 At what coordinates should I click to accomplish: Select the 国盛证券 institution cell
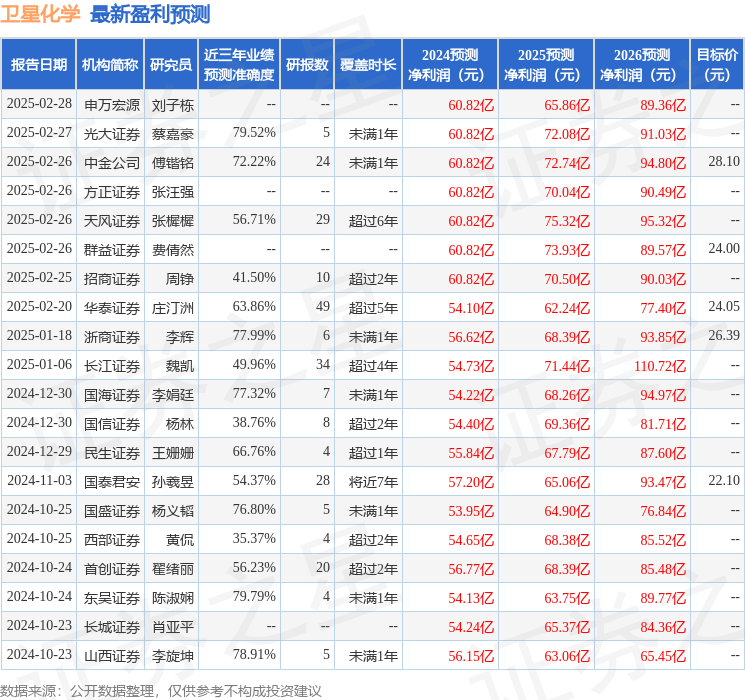tap(112, 511)
